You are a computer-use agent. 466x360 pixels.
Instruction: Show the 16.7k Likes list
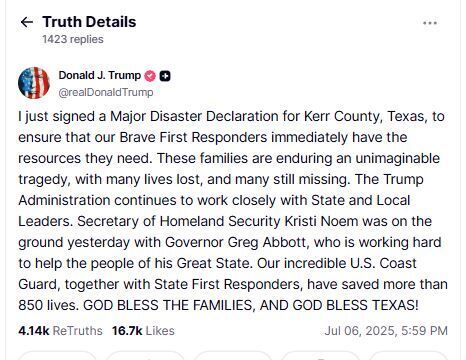143,331
